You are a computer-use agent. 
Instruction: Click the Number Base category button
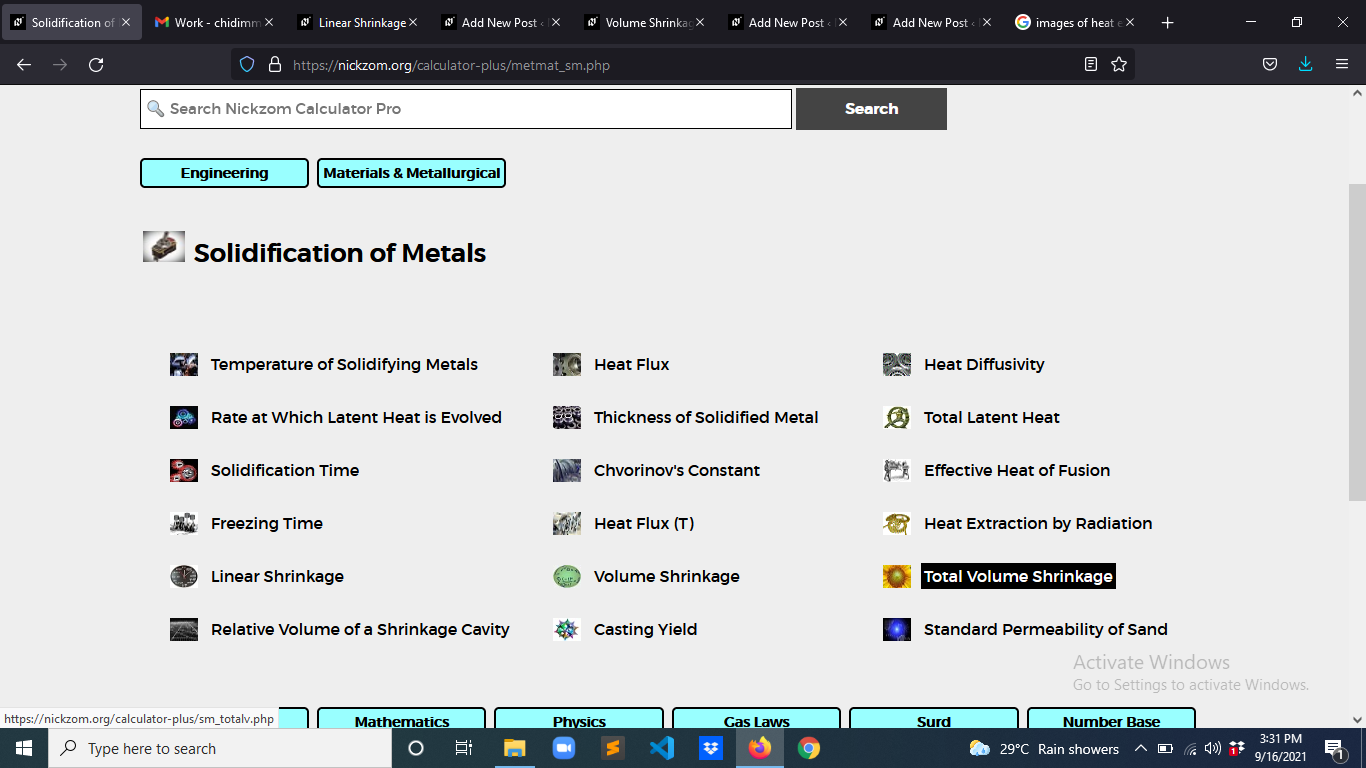(1111, 719)
